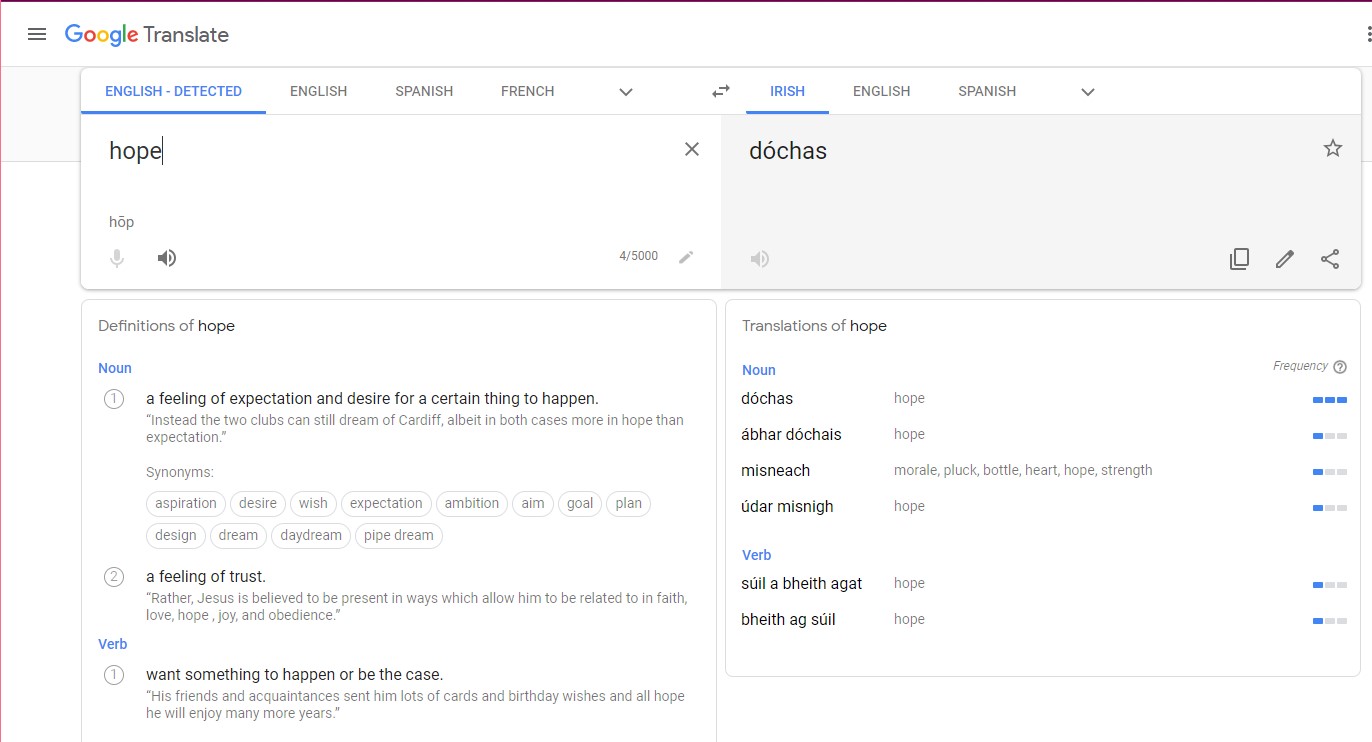
Task: Save translation with the star icon
Action: [1333, 149]
